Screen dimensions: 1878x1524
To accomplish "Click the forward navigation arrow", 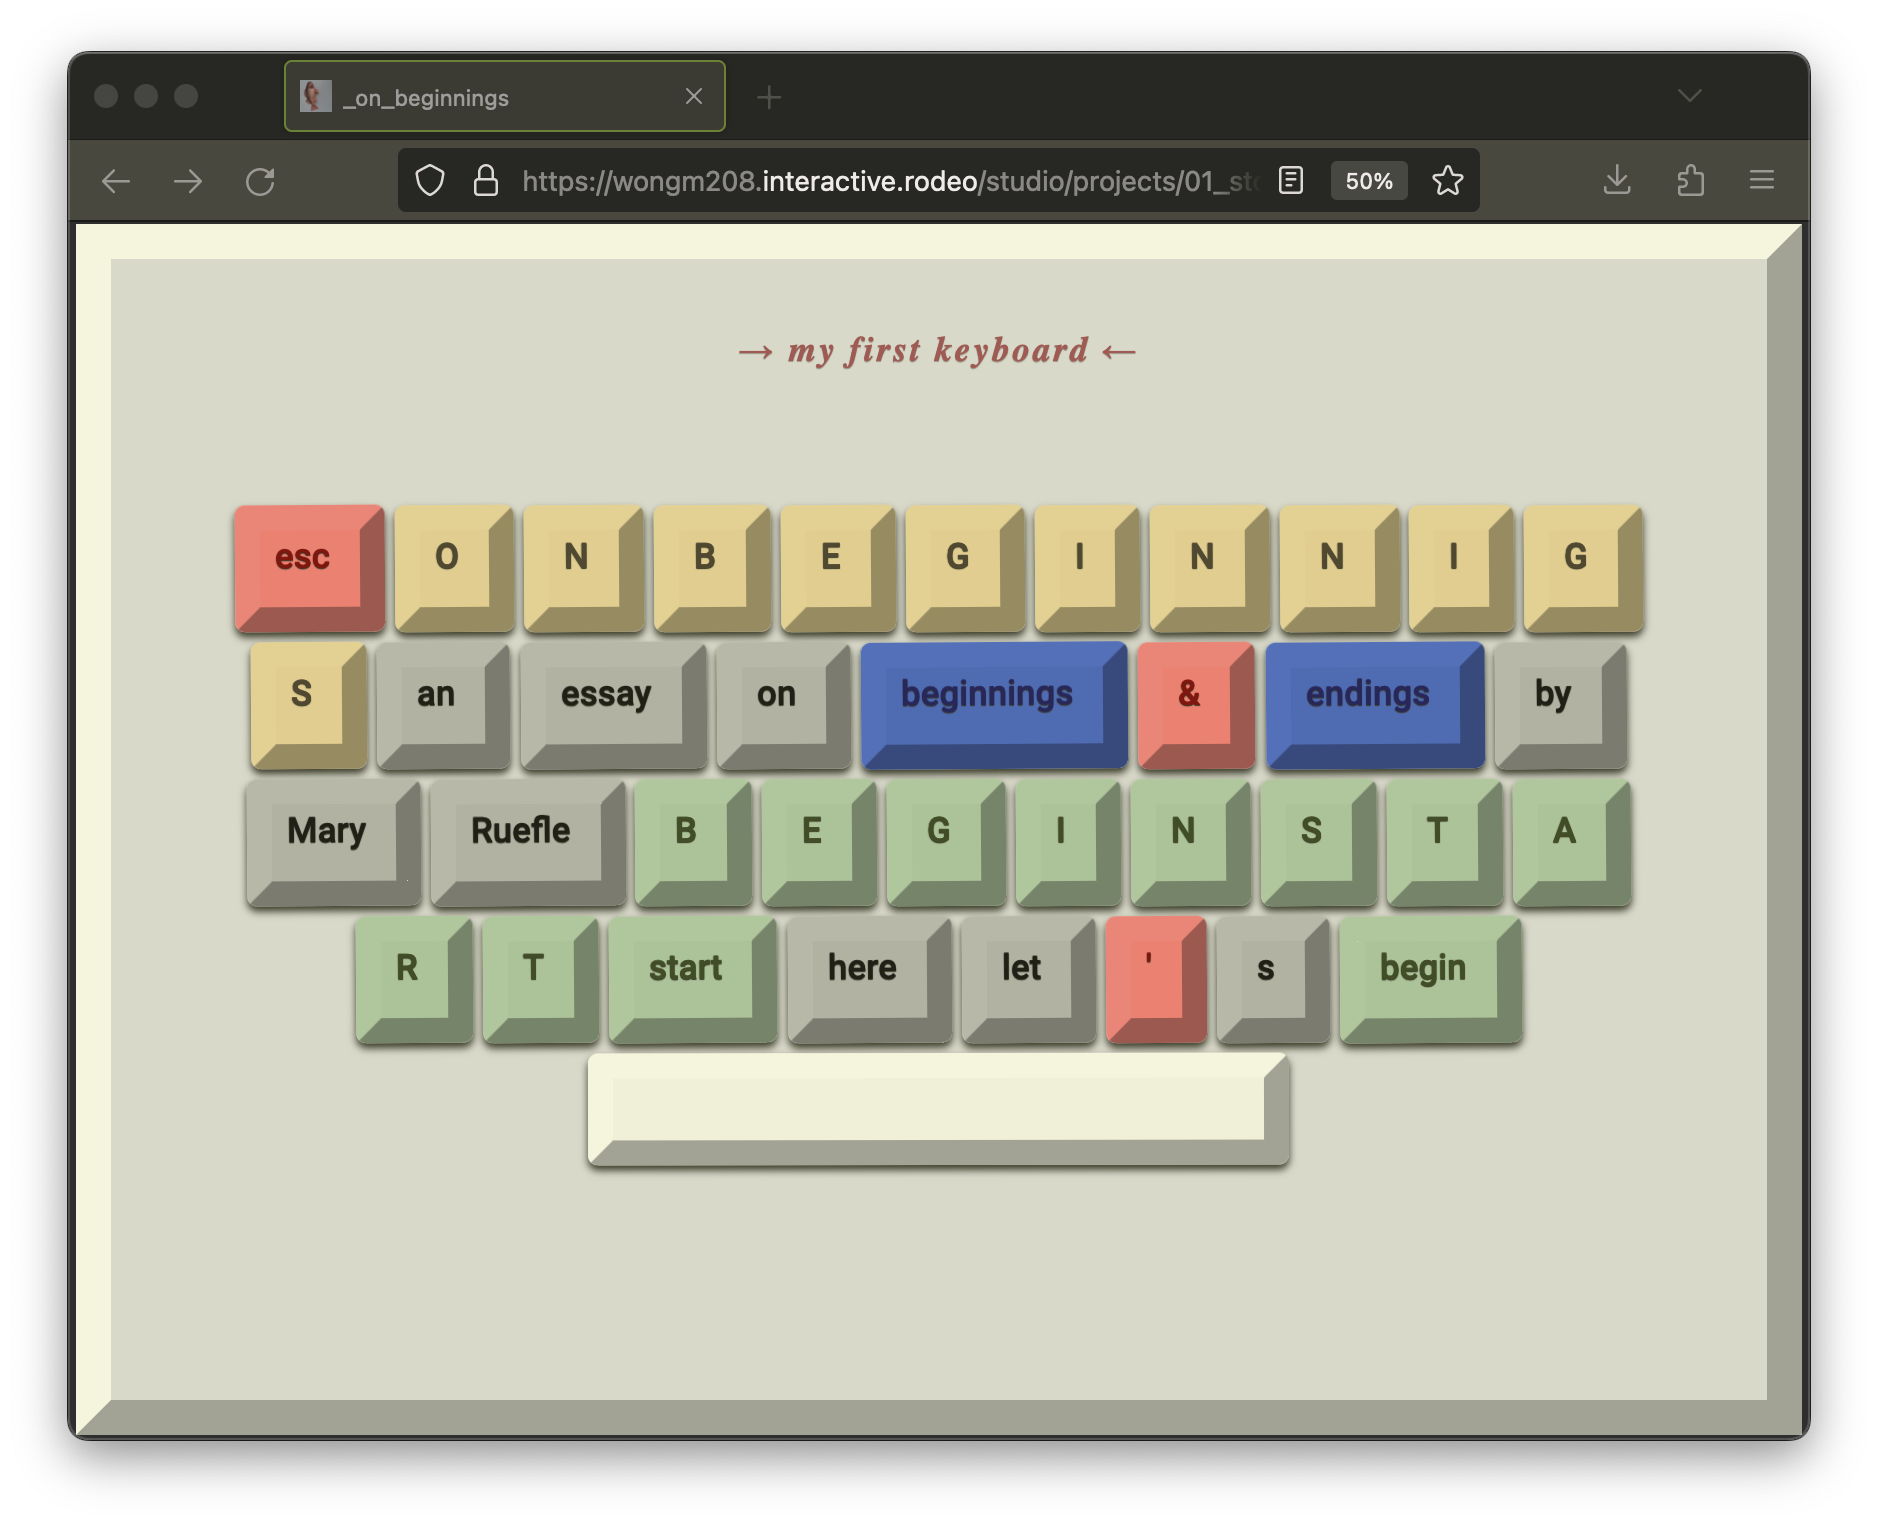I will [x=188, y=181].
